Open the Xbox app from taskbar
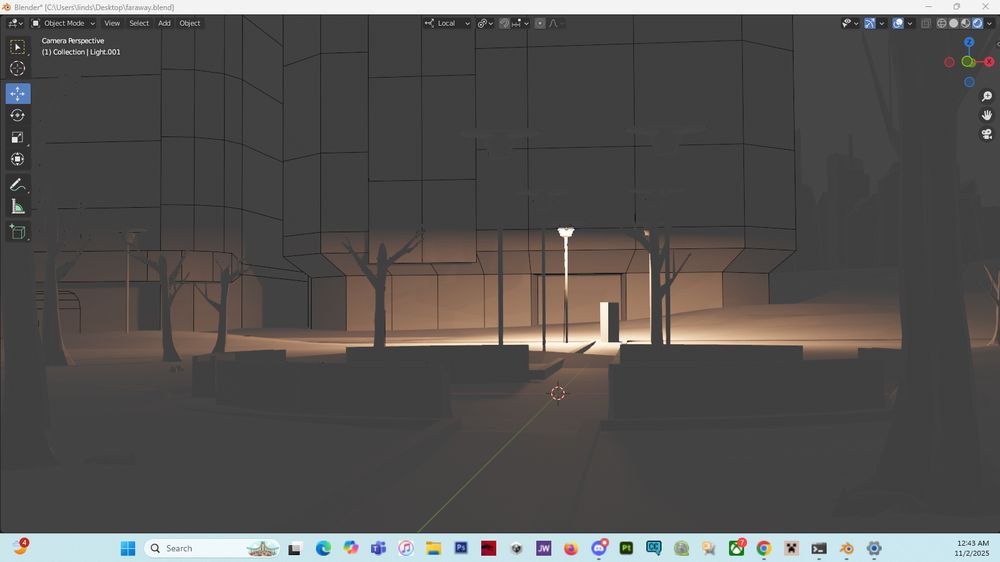 point(737,549)
